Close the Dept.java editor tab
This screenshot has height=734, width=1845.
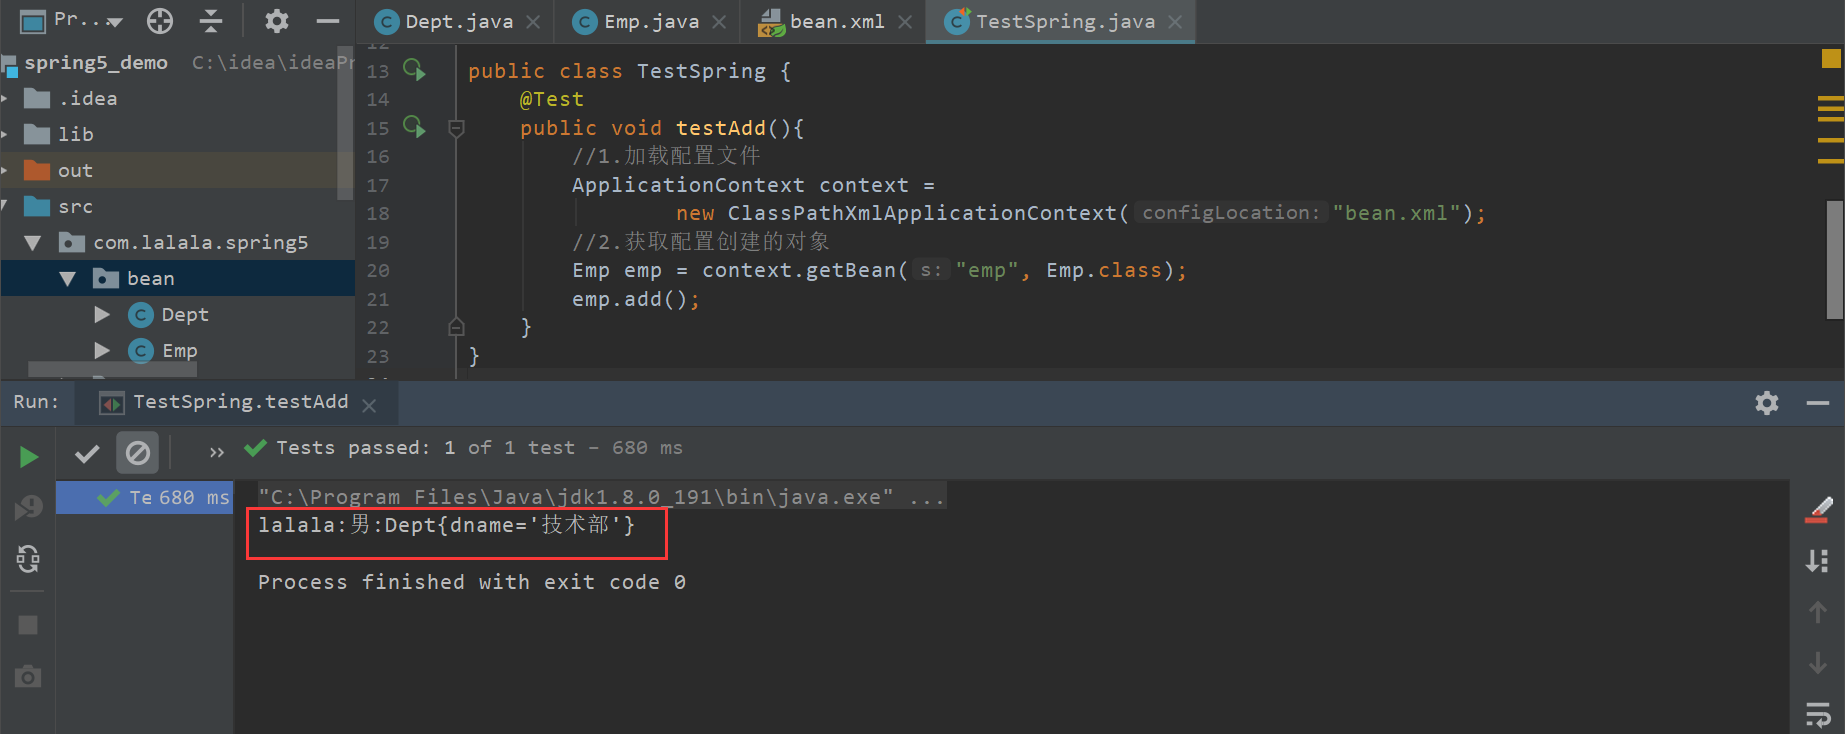pyautogui.click(x=534, y=22)
